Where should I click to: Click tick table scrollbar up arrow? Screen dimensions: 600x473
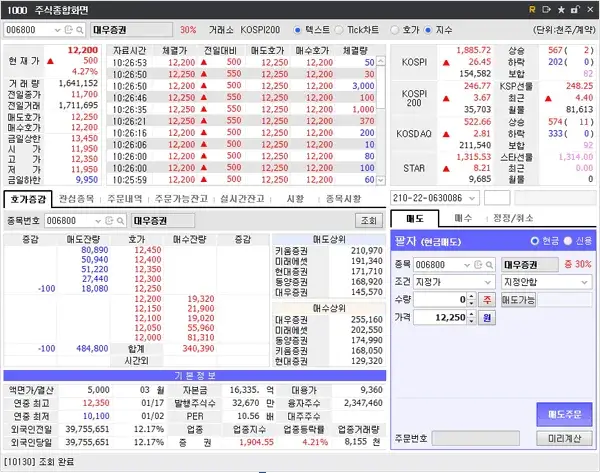pyautogui.click(x=381, y=61)
